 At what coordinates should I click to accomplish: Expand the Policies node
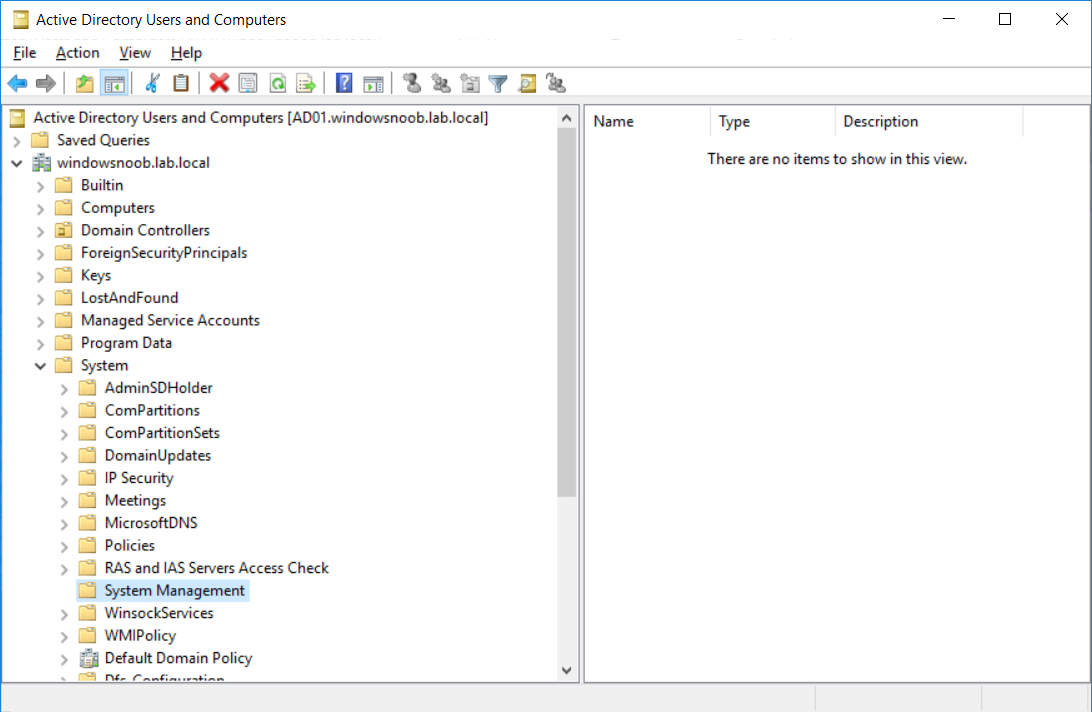64,547
